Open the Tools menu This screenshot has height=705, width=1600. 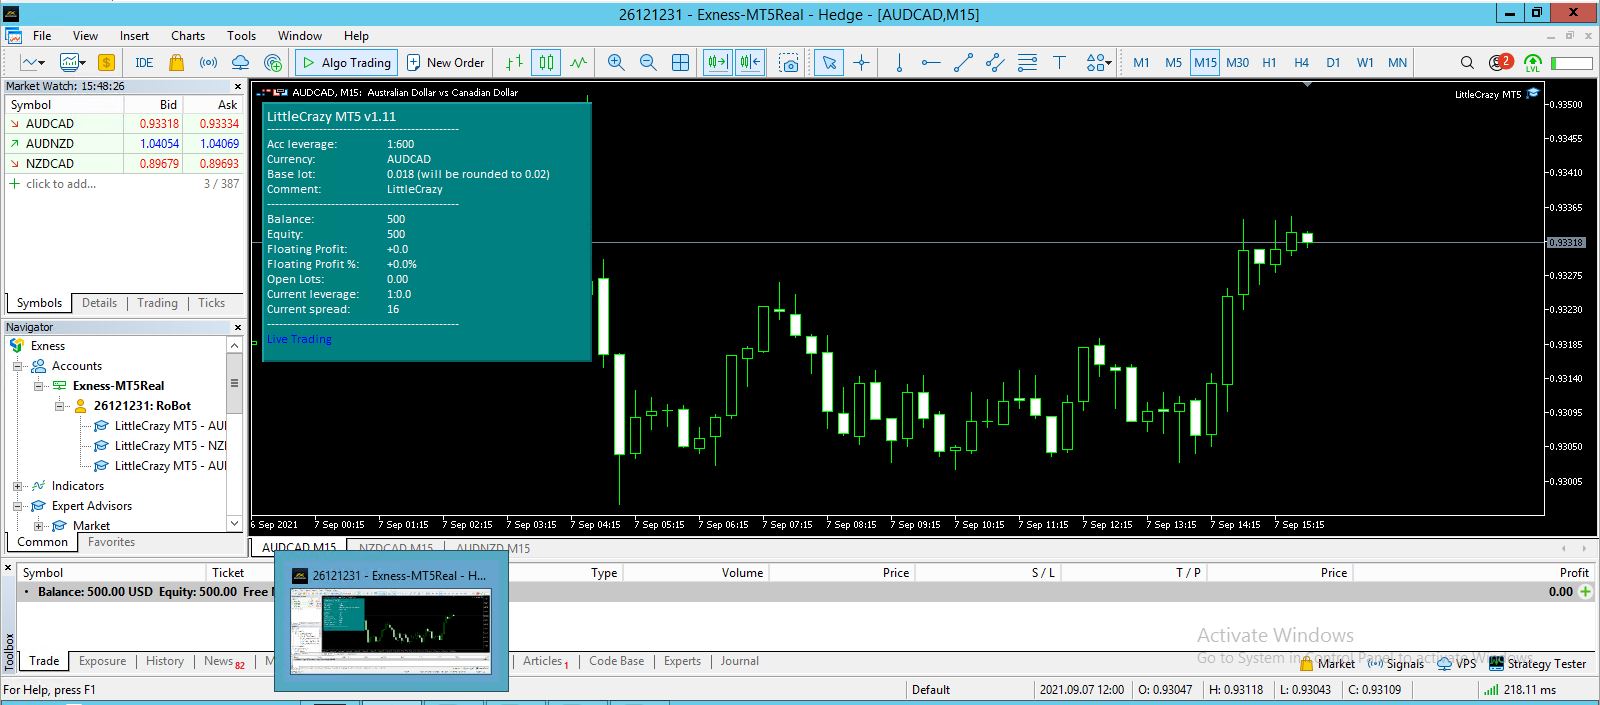point(241,35)
